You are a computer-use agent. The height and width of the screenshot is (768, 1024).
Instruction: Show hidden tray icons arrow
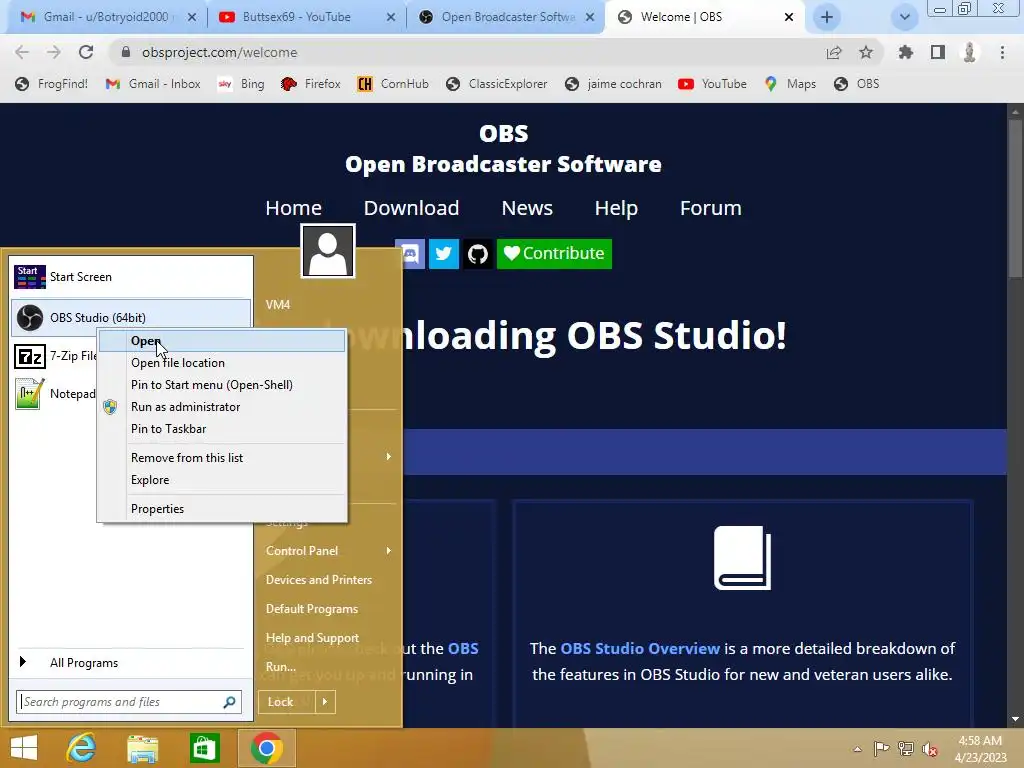click(857, 749)
